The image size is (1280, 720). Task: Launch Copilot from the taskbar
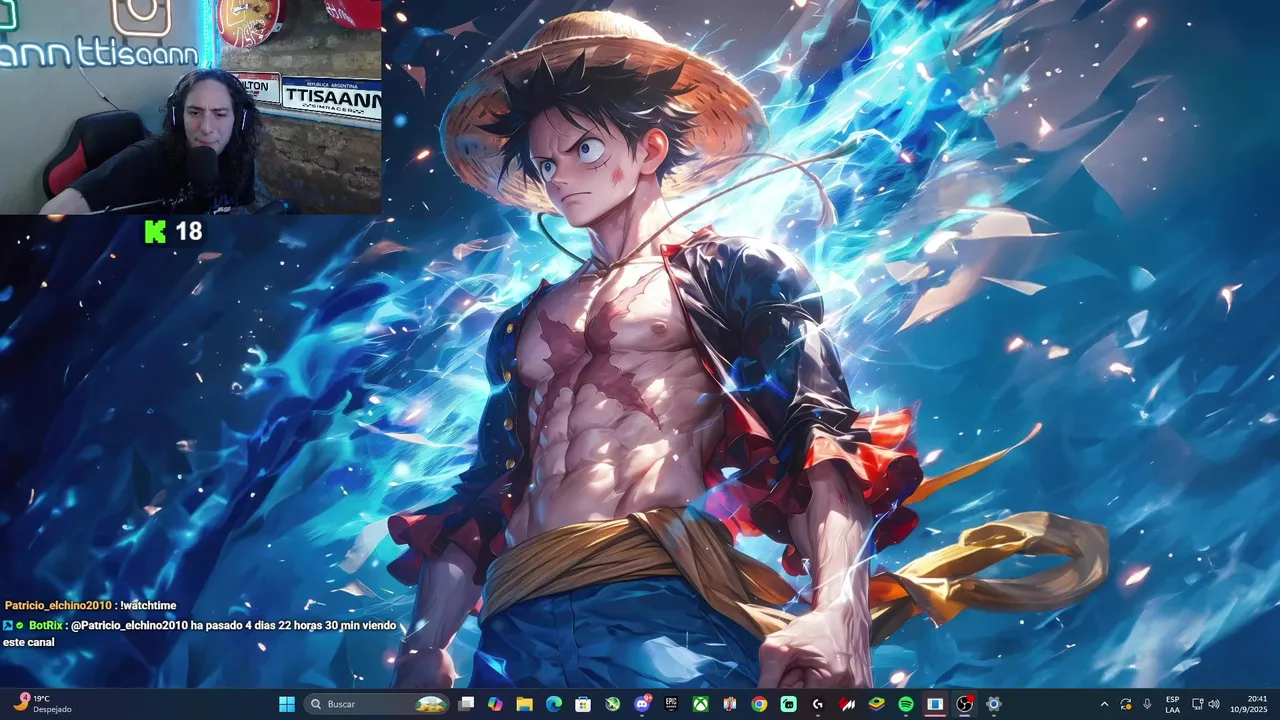click(x=495, y=704)
